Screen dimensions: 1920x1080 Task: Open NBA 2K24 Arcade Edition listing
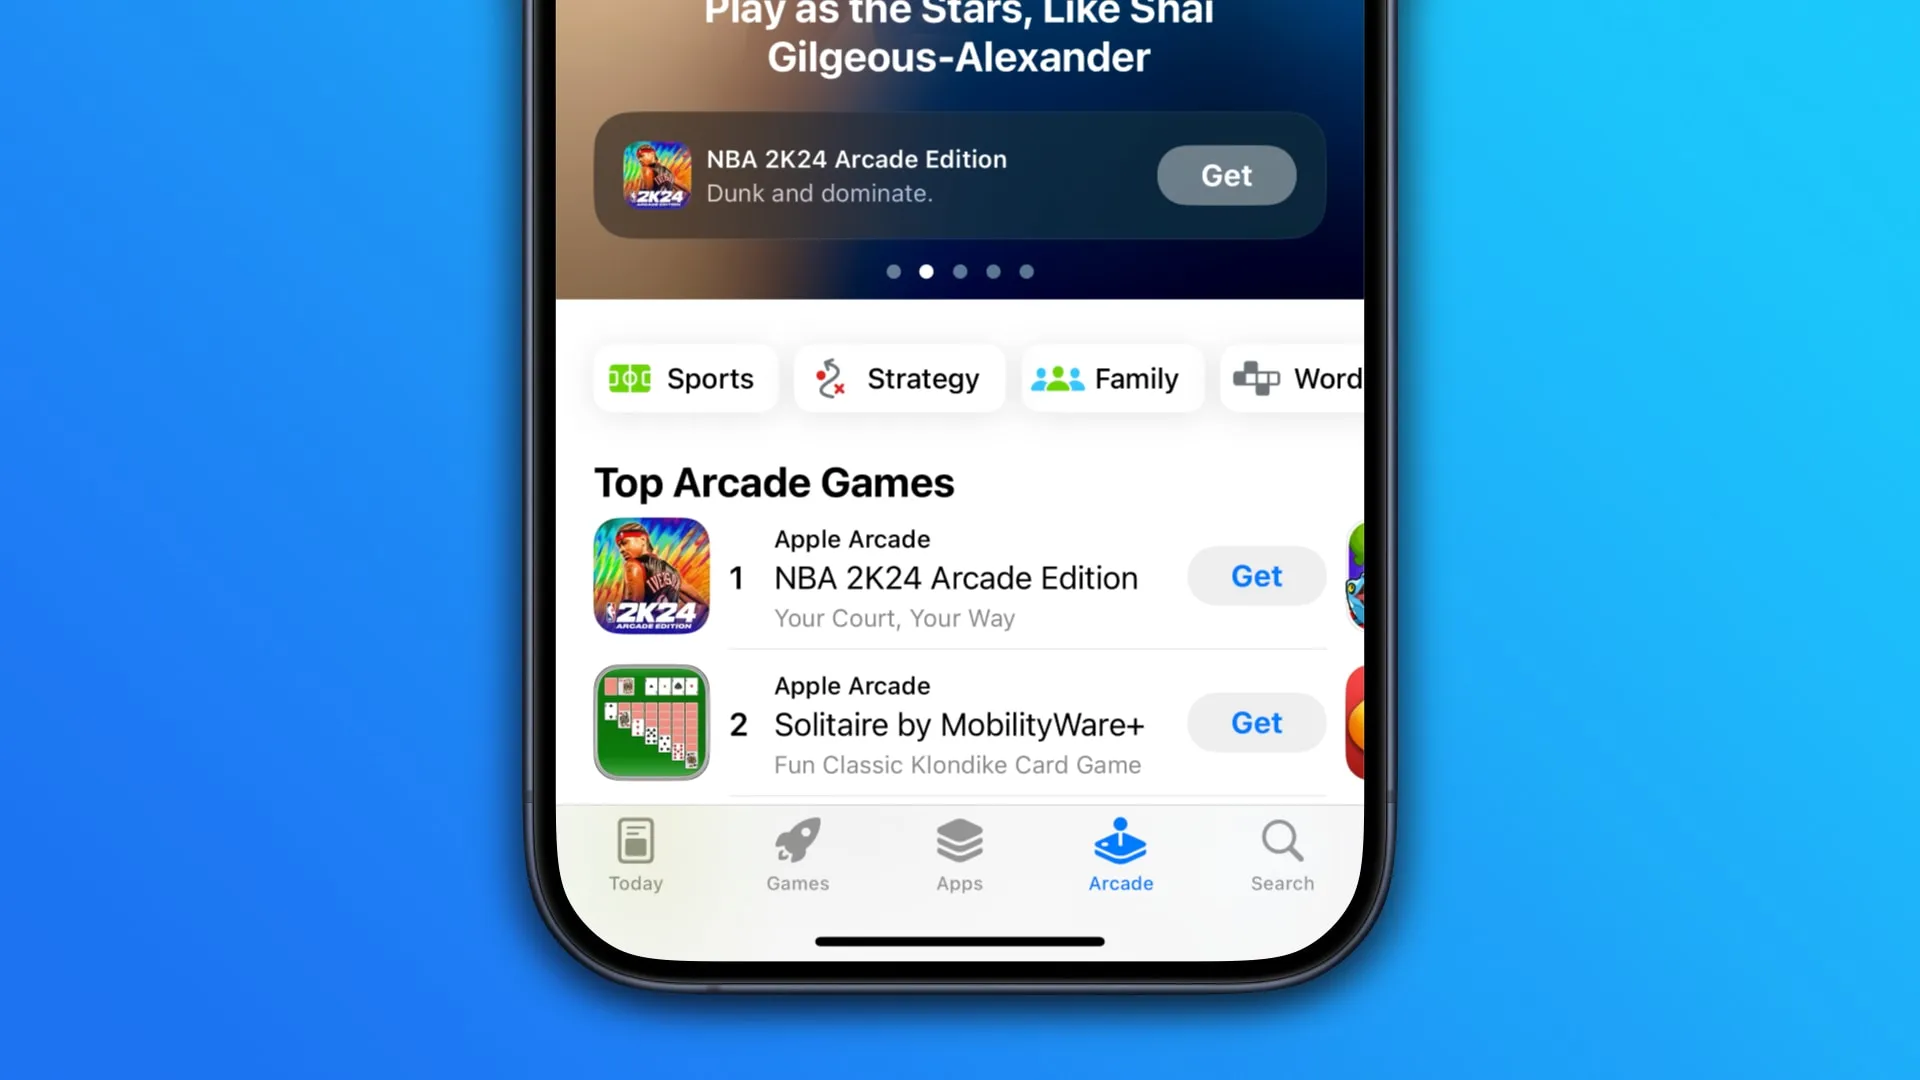956,578
